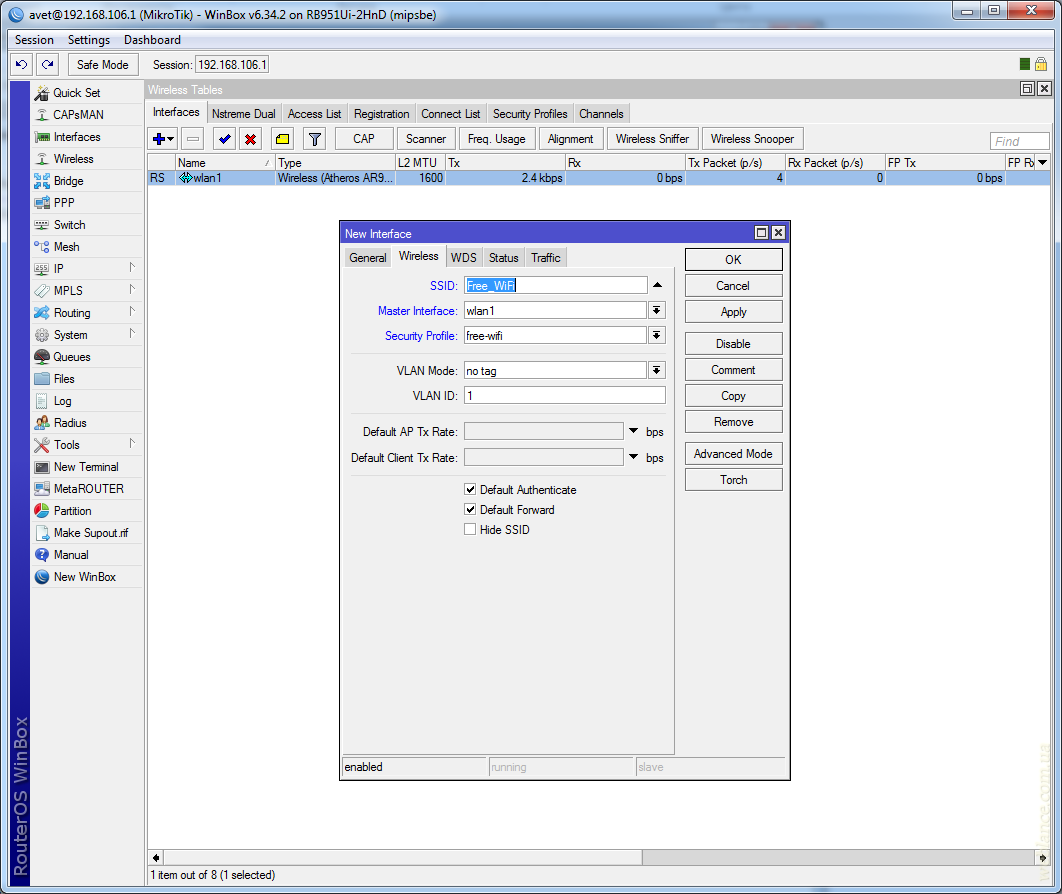Expand the Security Profile dropdown list

tap(657, 336)
